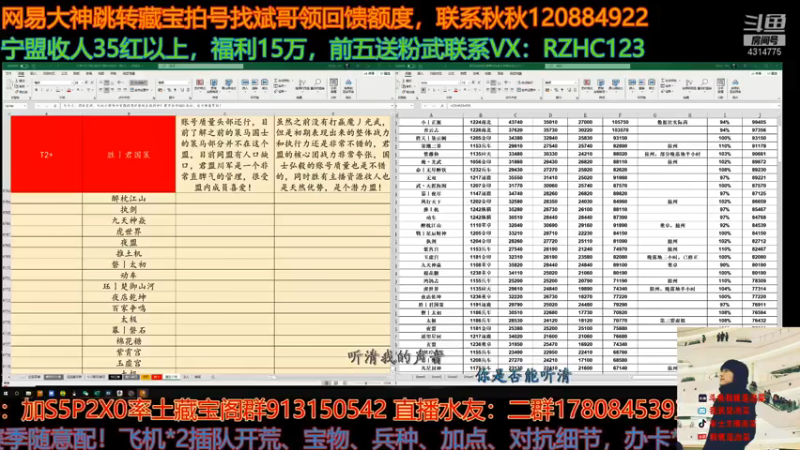Screen dimensions: 800x450
Task: Click Format cells icon in left Excel window
Action: pyautogui.click(x=265, y=84)
